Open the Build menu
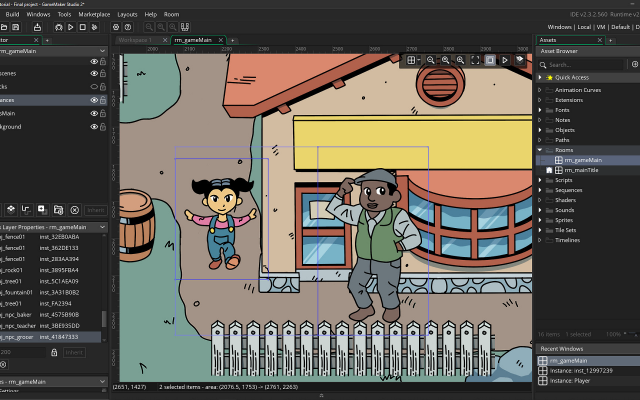This screenshot has height=400, width=640. click(x=12, y=14)
